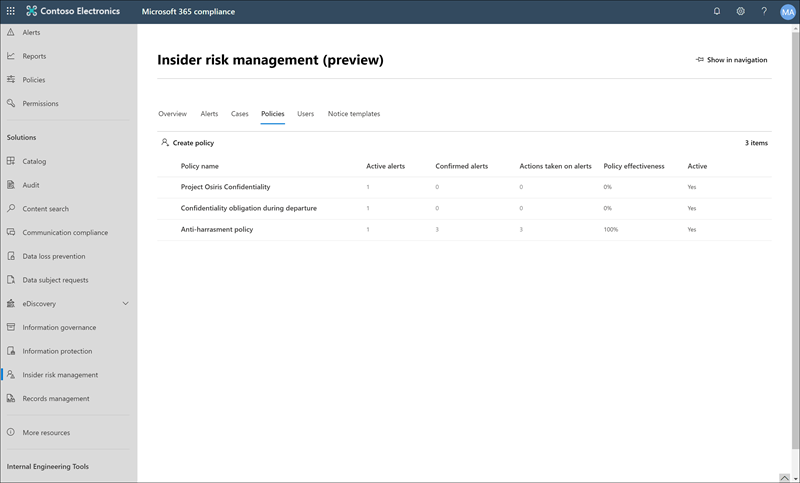
Task: Click the Information protection lock icon
Action: (x=11, y=351)
